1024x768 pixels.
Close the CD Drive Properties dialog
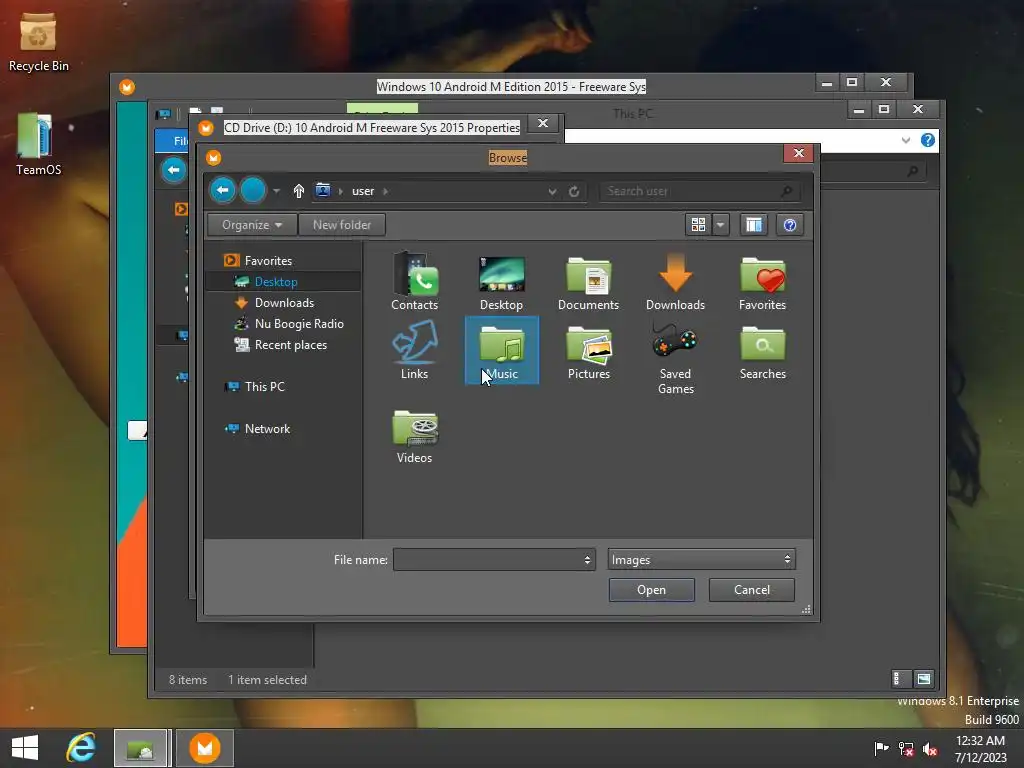543,123
